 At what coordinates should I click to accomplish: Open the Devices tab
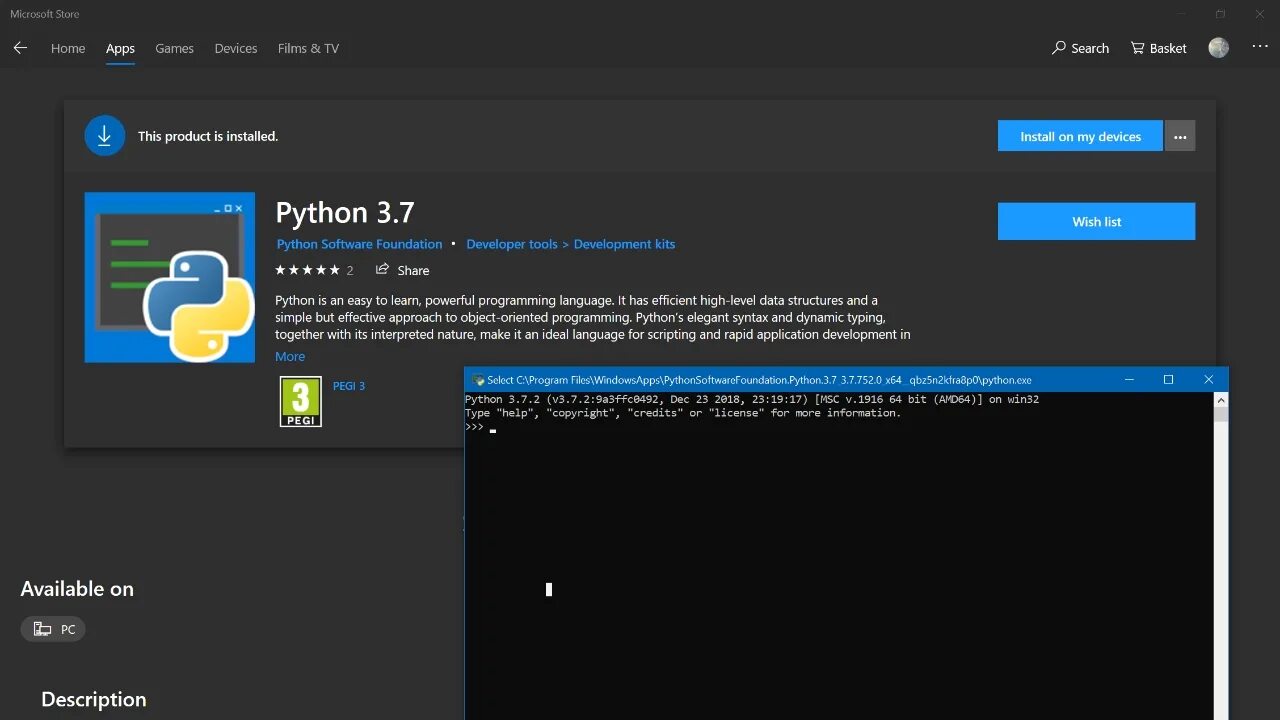pos(236,48)
